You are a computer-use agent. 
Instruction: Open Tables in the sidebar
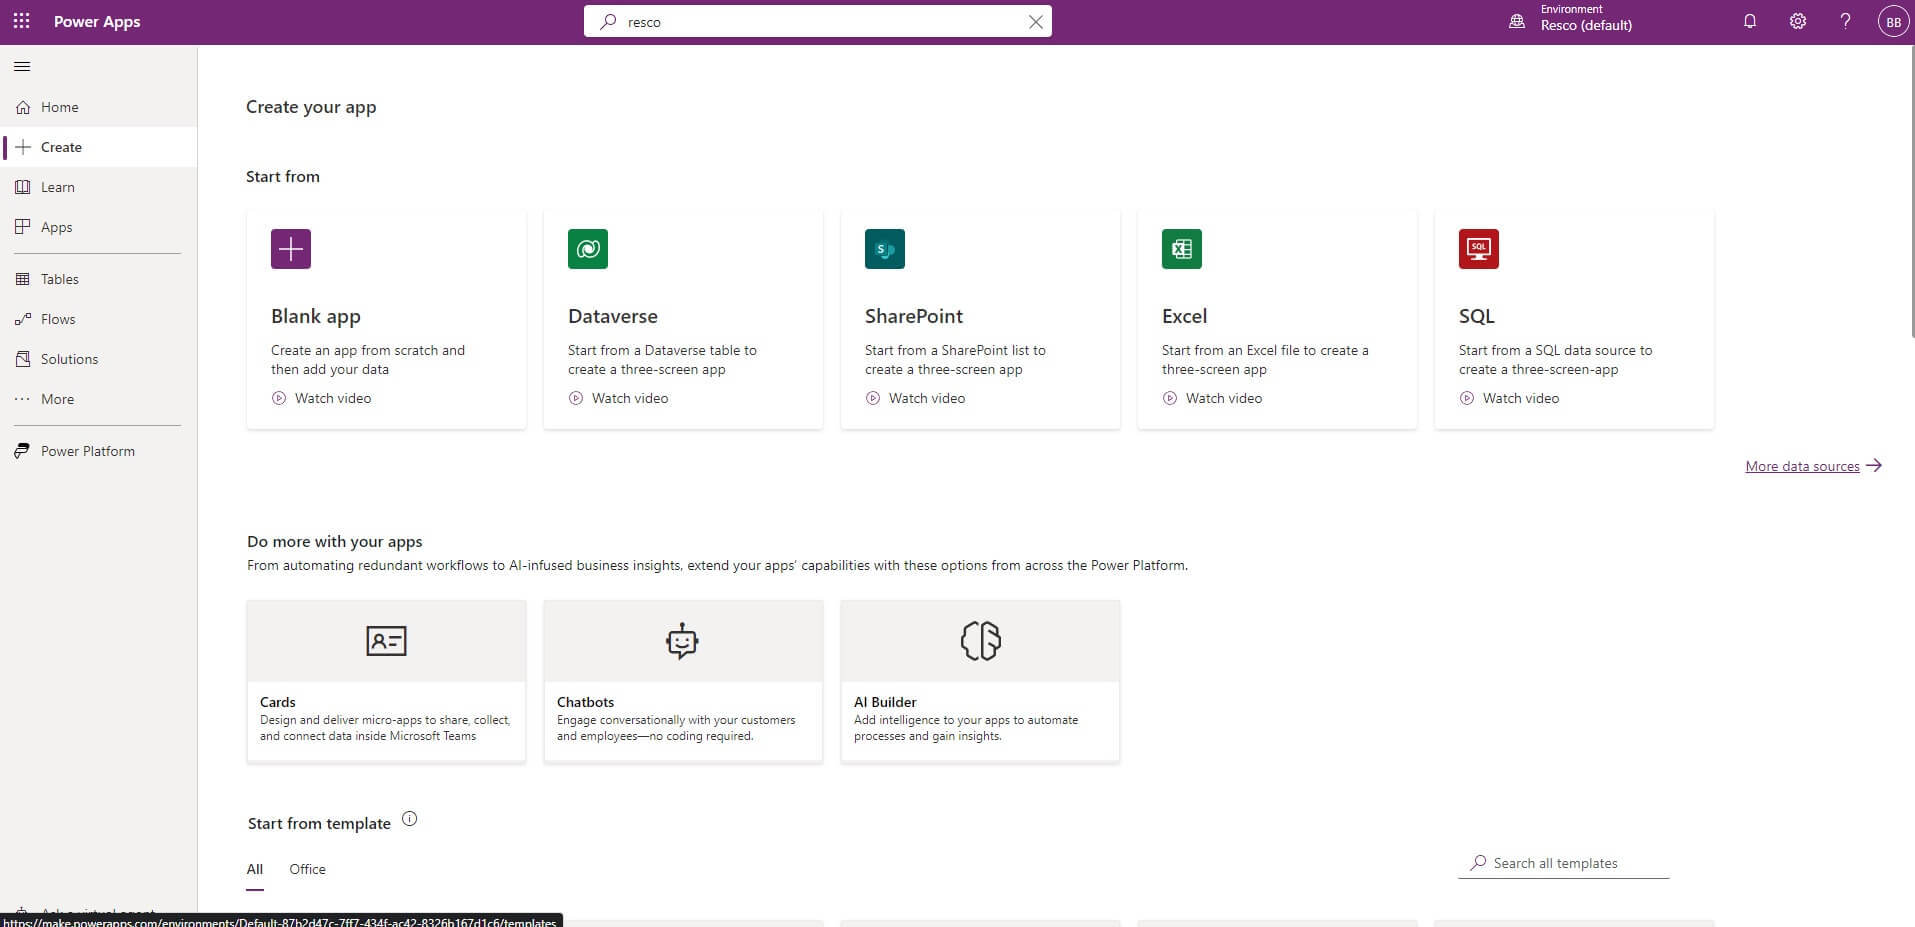98,279
